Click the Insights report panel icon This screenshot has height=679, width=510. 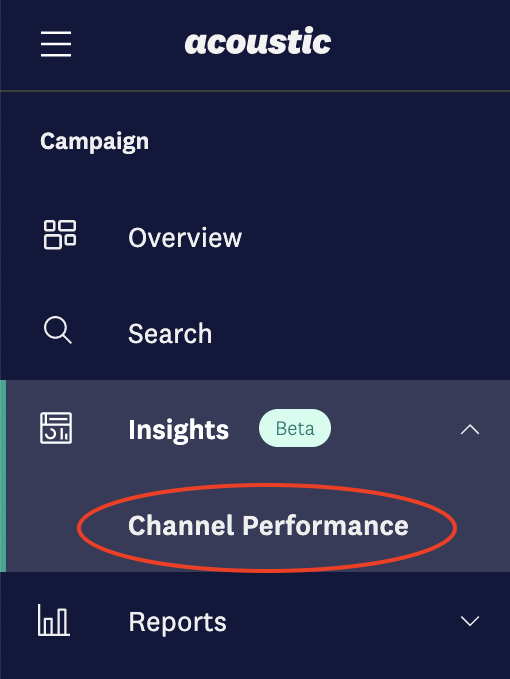(x=56, y=428)
